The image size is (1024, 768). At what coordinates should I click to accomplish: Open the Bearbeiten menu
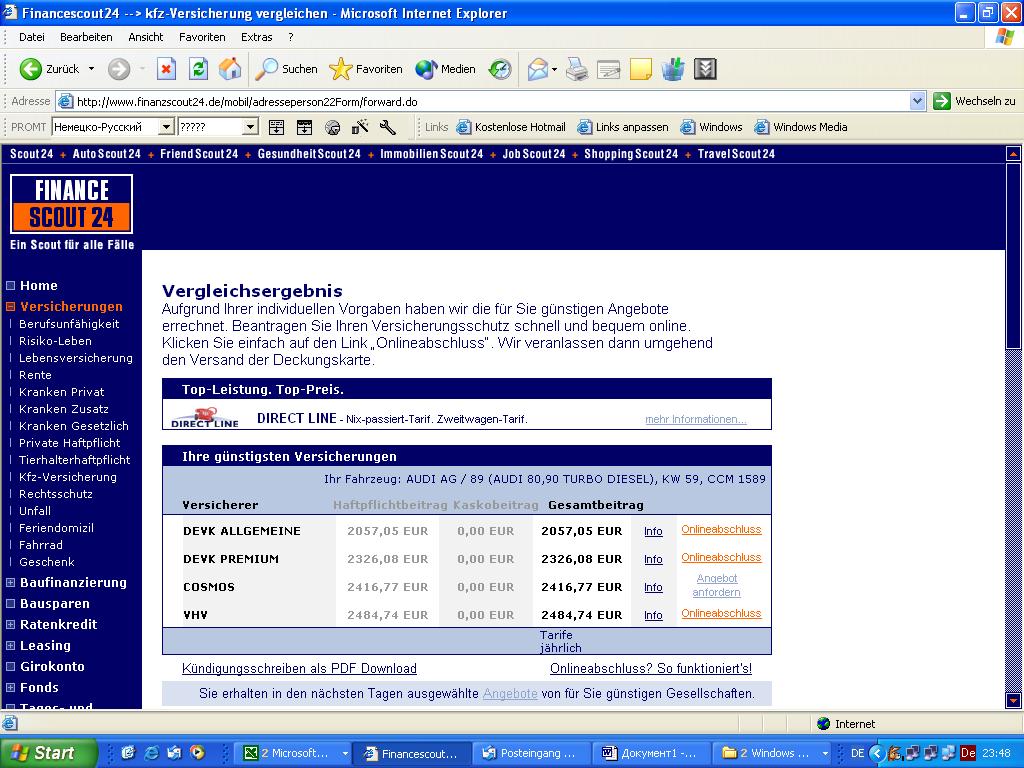86,37
